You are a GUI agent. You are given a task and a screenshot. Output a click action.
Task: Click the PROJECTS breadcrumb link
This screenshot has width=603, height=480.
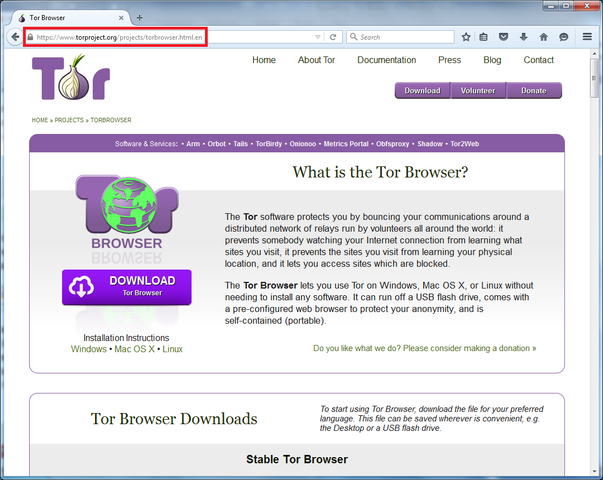pos(69,120)
